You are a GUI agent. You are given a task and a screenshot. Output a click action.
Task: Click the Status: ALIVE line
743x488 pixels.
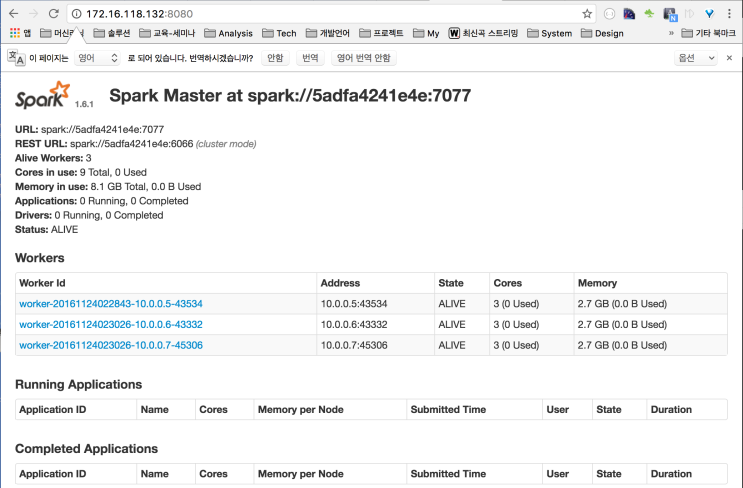(46, 229)
